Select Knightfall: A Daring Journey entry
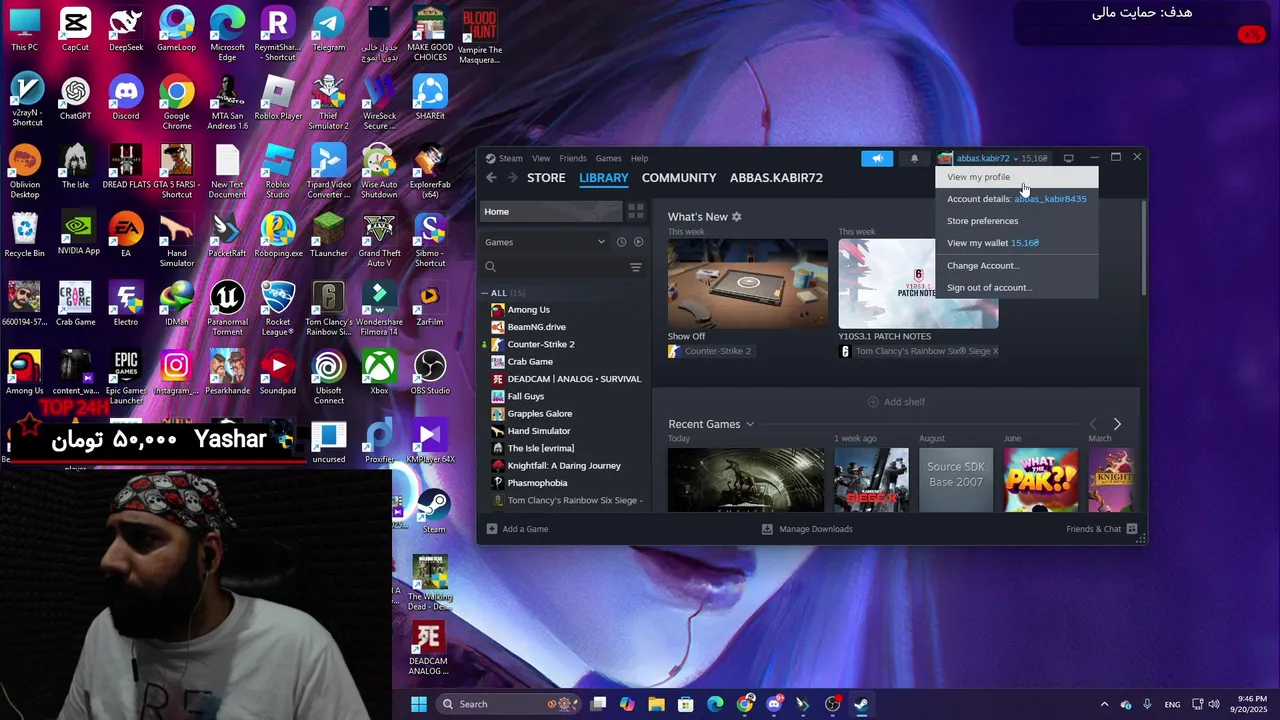1280x720 pixels. click(565, 466)
